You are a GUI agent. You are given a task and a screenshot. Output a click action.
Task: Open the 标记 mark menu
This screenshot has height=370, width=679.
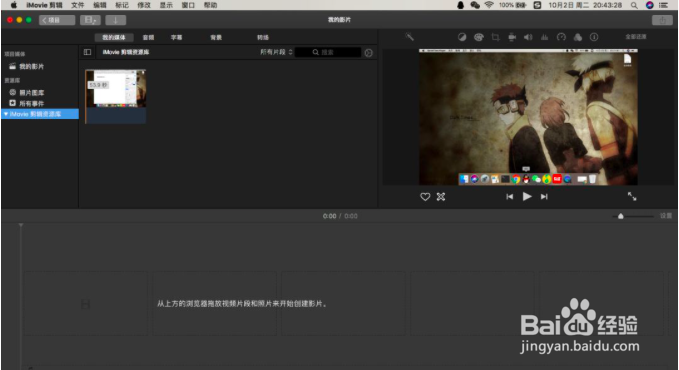122,5
